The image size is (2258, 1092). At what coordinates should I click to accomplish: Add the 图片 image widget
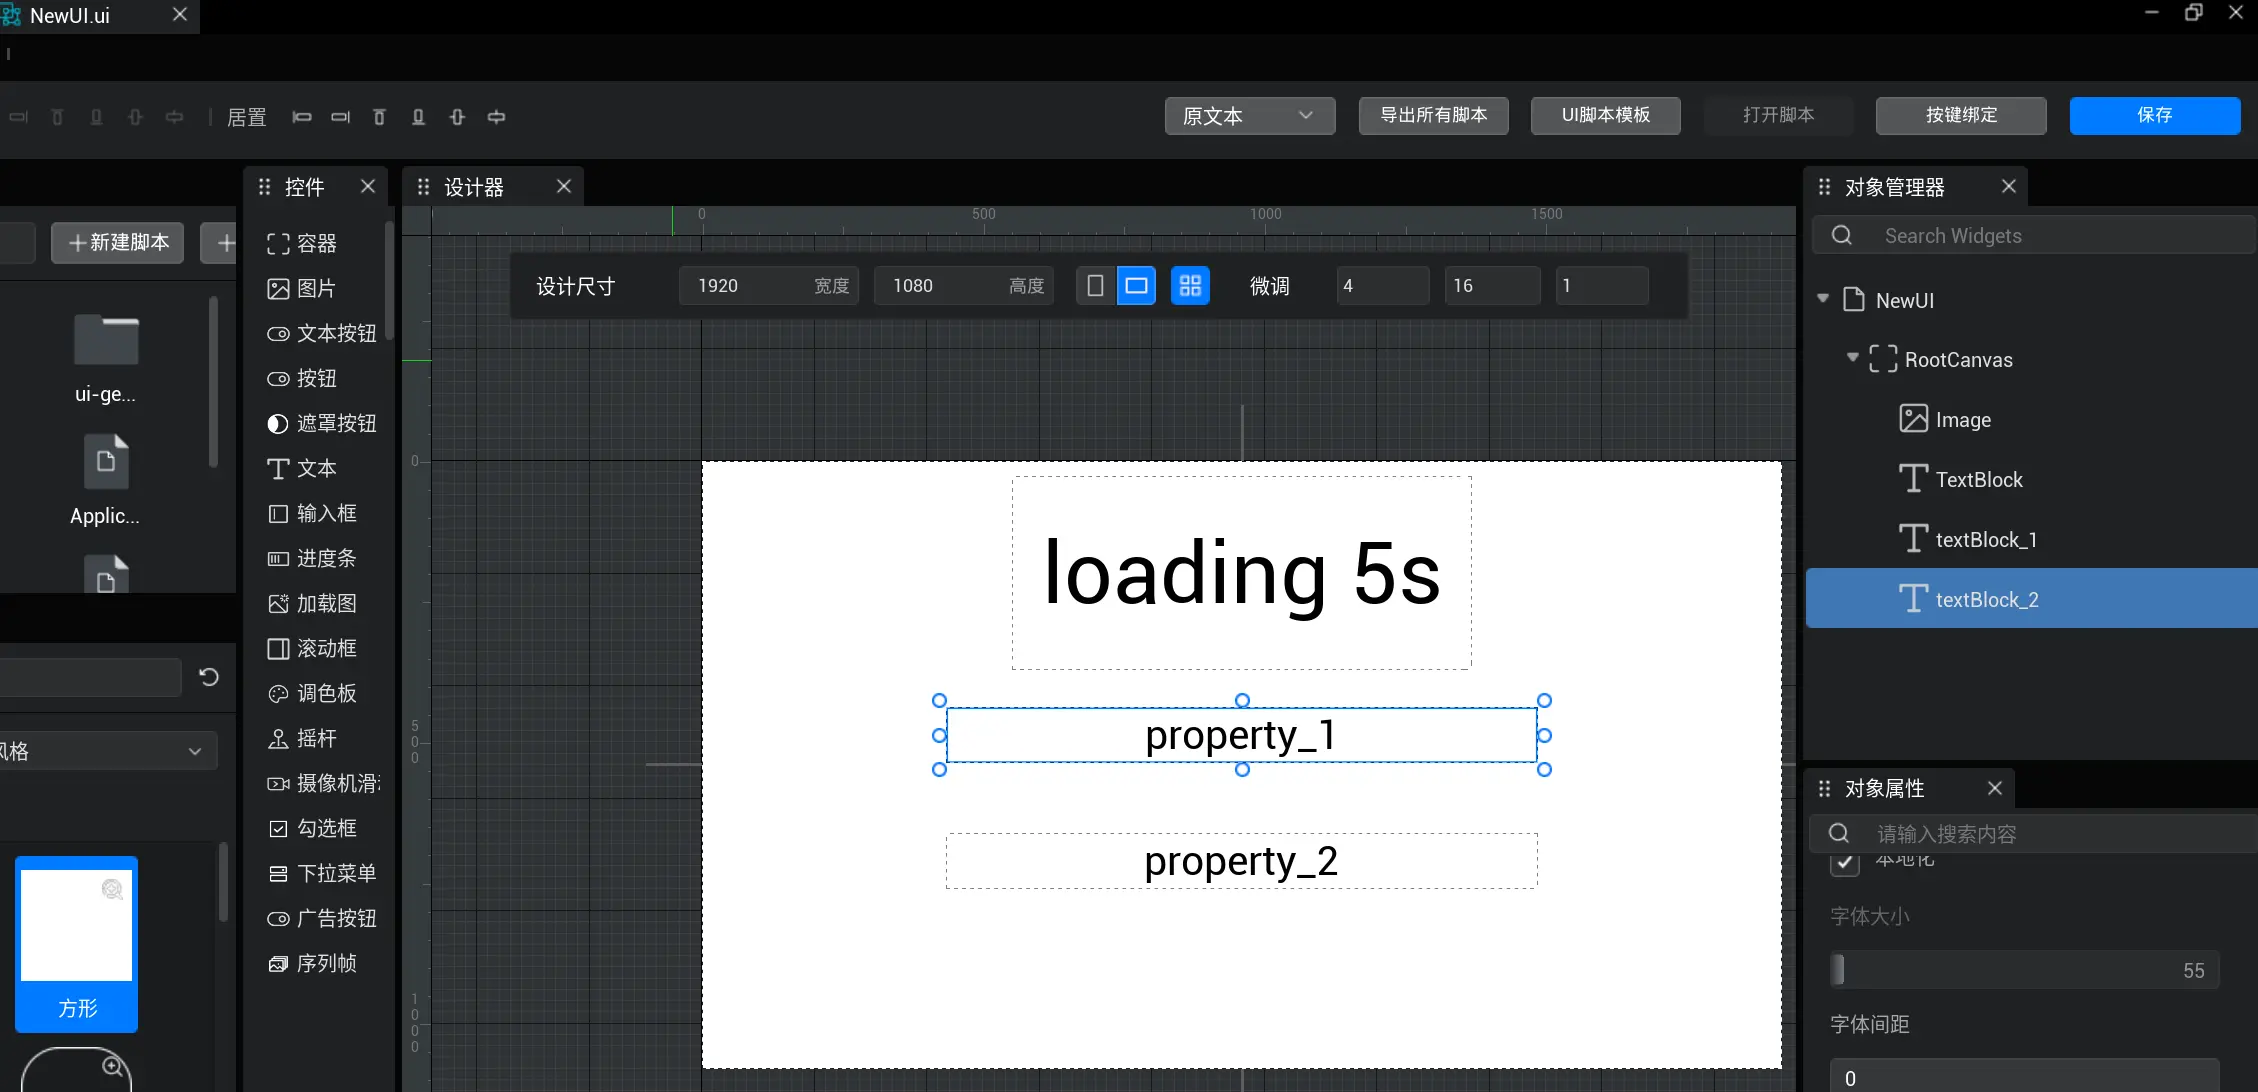(302, 289)
